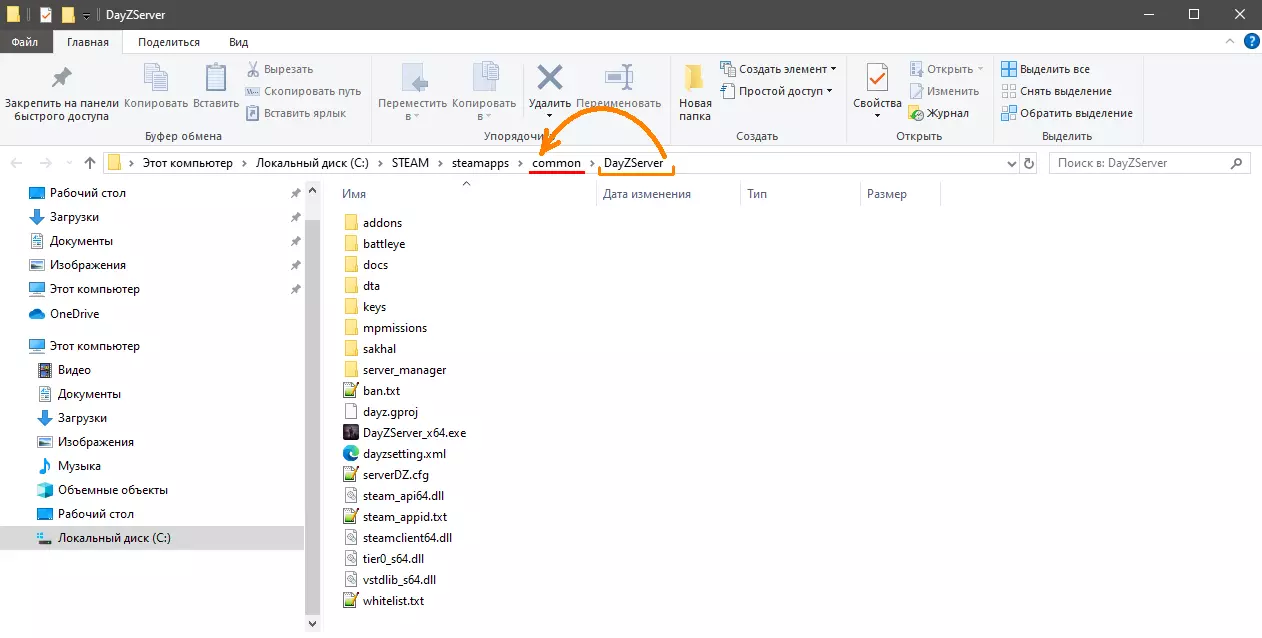The height and width of the screenshot is (638, 1262).
Task: Refresh the folder view
Action: coord(1029,163)
